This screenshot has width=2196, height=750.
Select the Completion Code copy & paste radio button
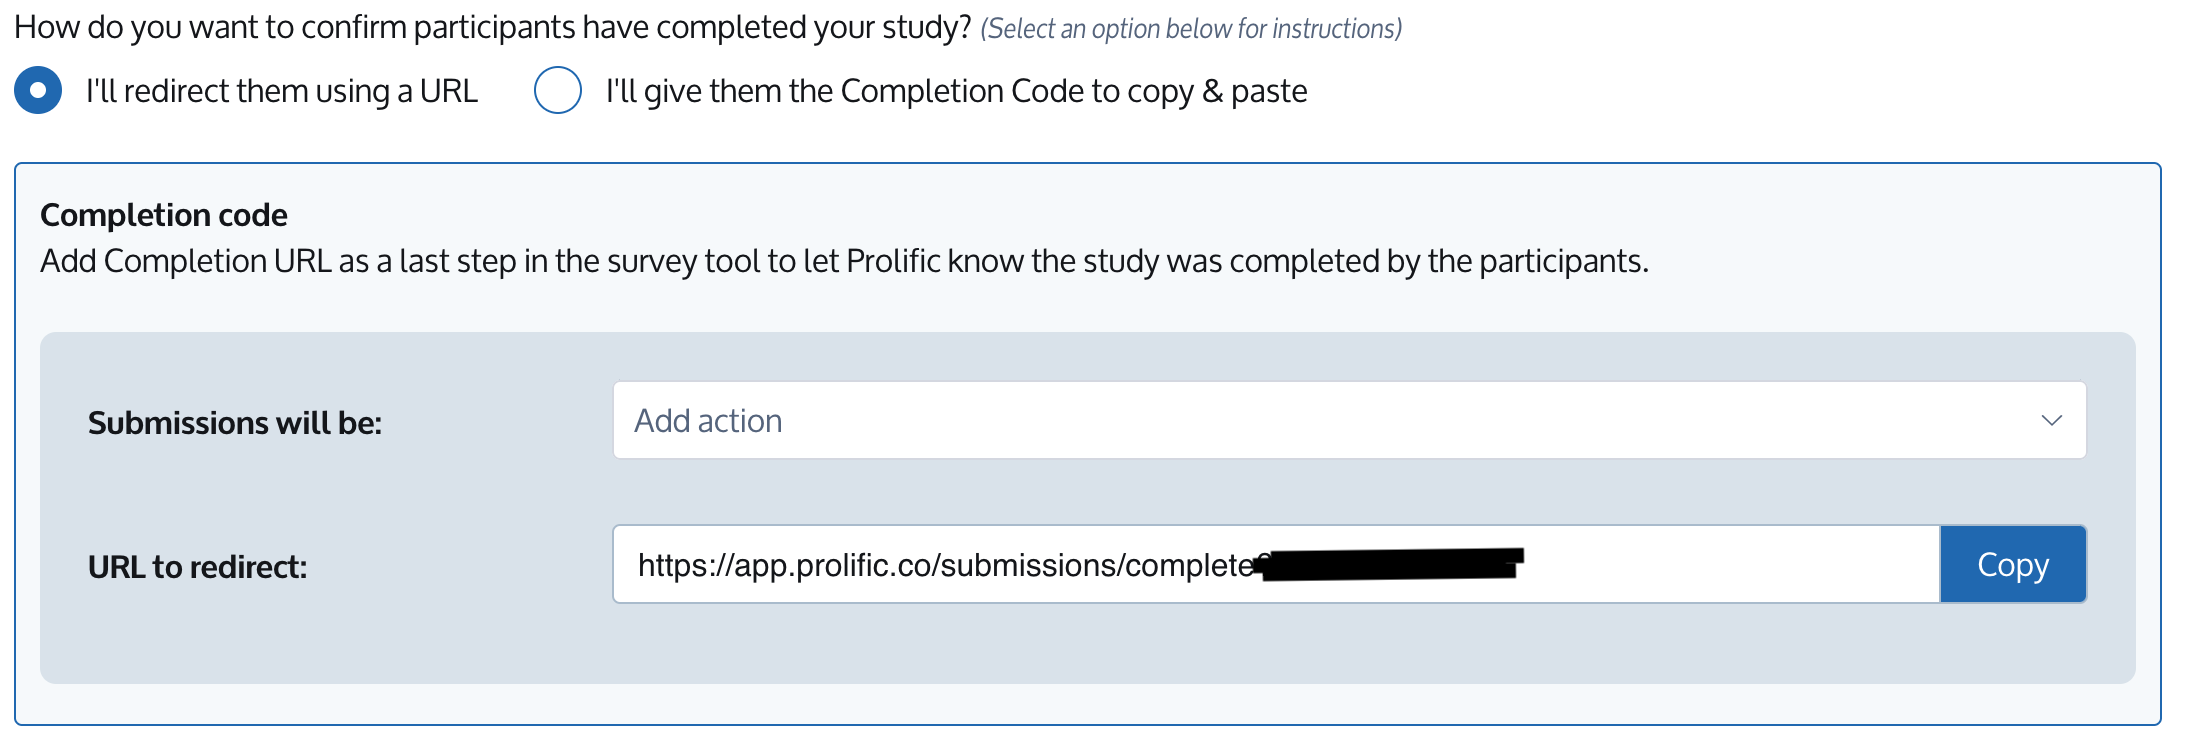pyautogui.click(x=558, y=90)
